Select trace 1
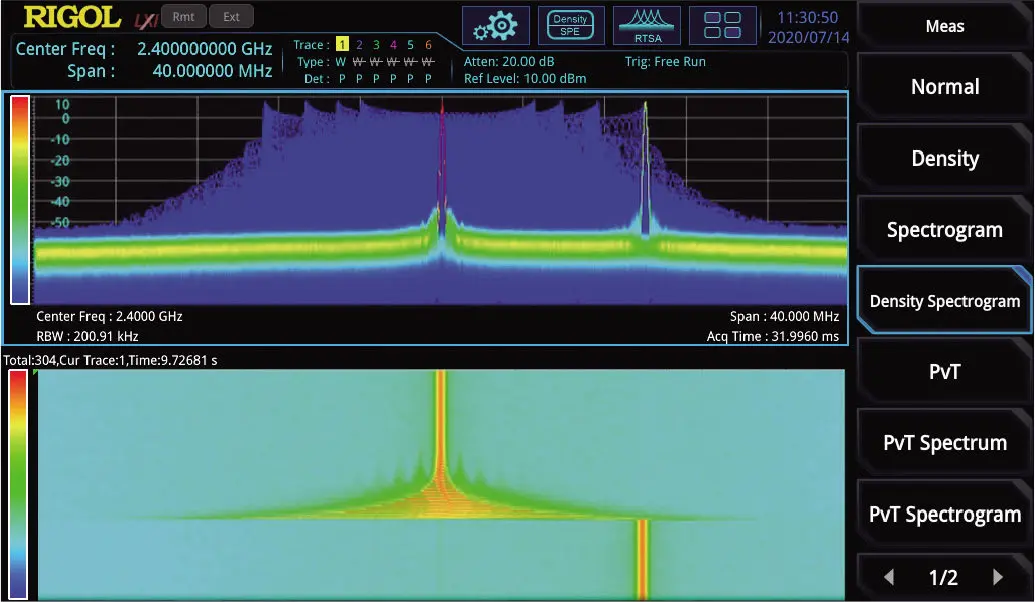 pos(342,44)
